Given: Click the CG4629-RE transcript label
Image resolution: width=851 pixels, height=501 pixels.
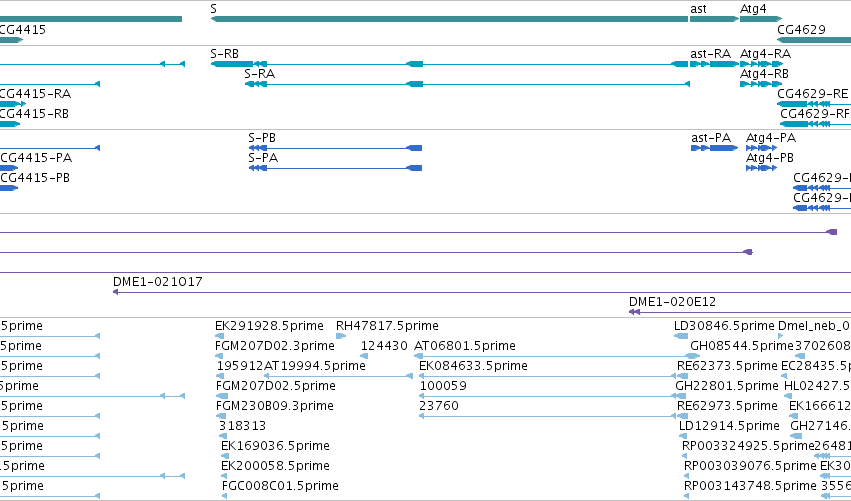Looking at the screenshot, I should [812, 94].
